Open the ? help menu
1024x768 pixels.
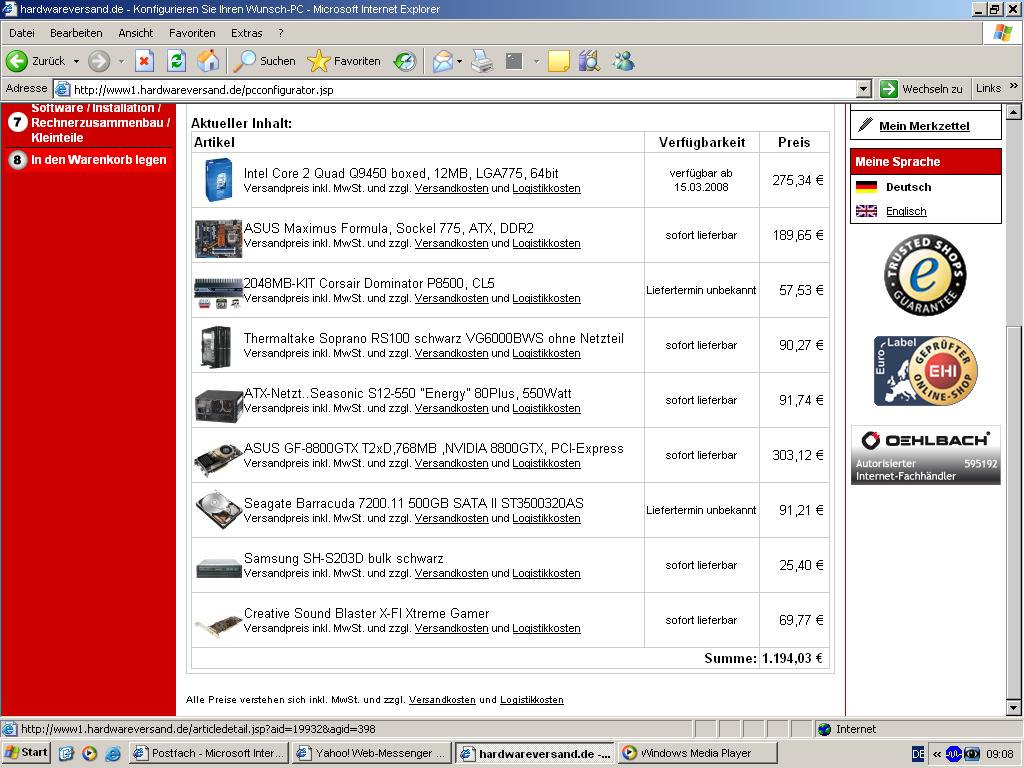(281, 33)
